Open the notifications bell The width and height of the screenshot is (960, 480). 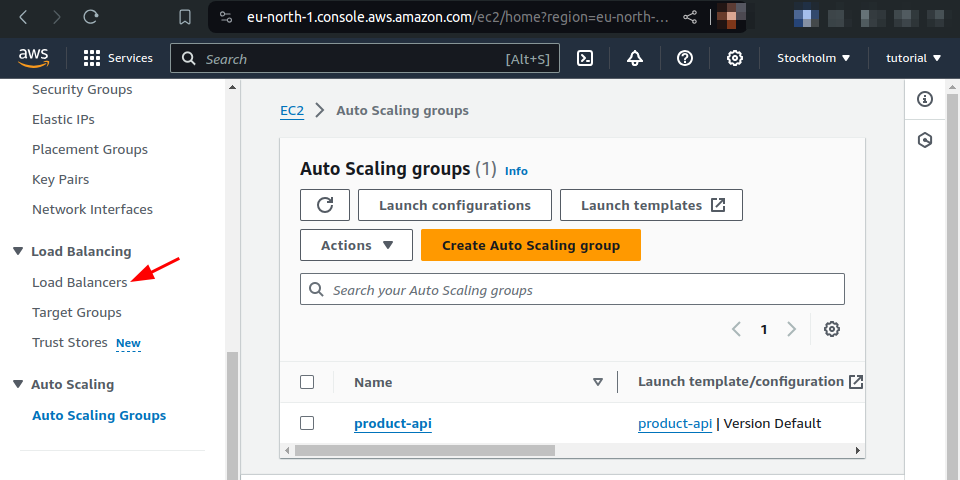[635, 58]
